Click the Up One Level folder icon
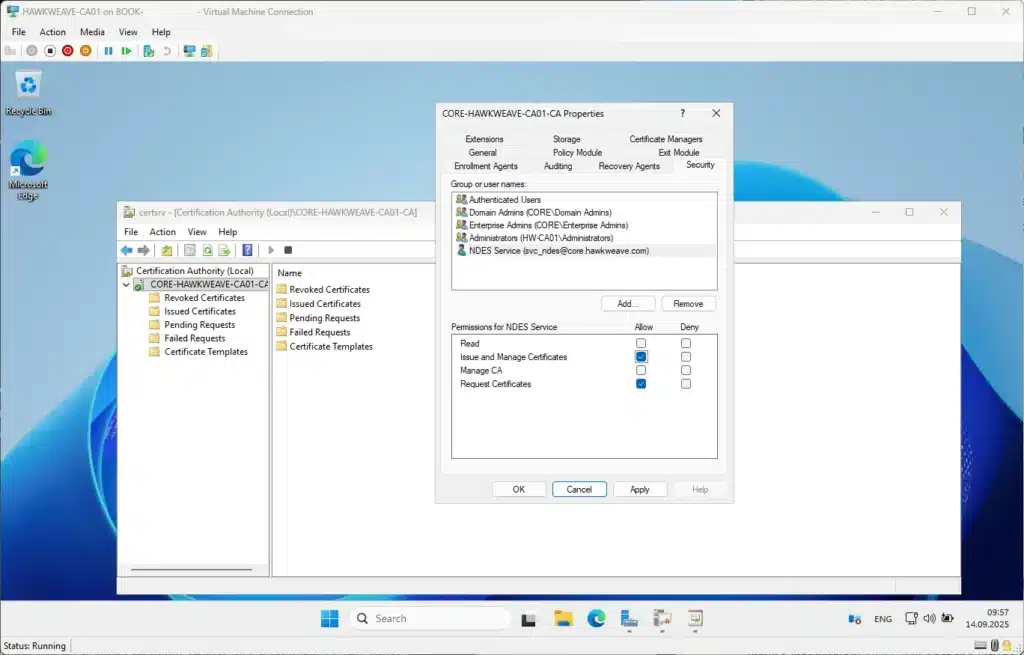Image resolution: width=1024 pixels, height=655 pixels. (x=167, y=250)
